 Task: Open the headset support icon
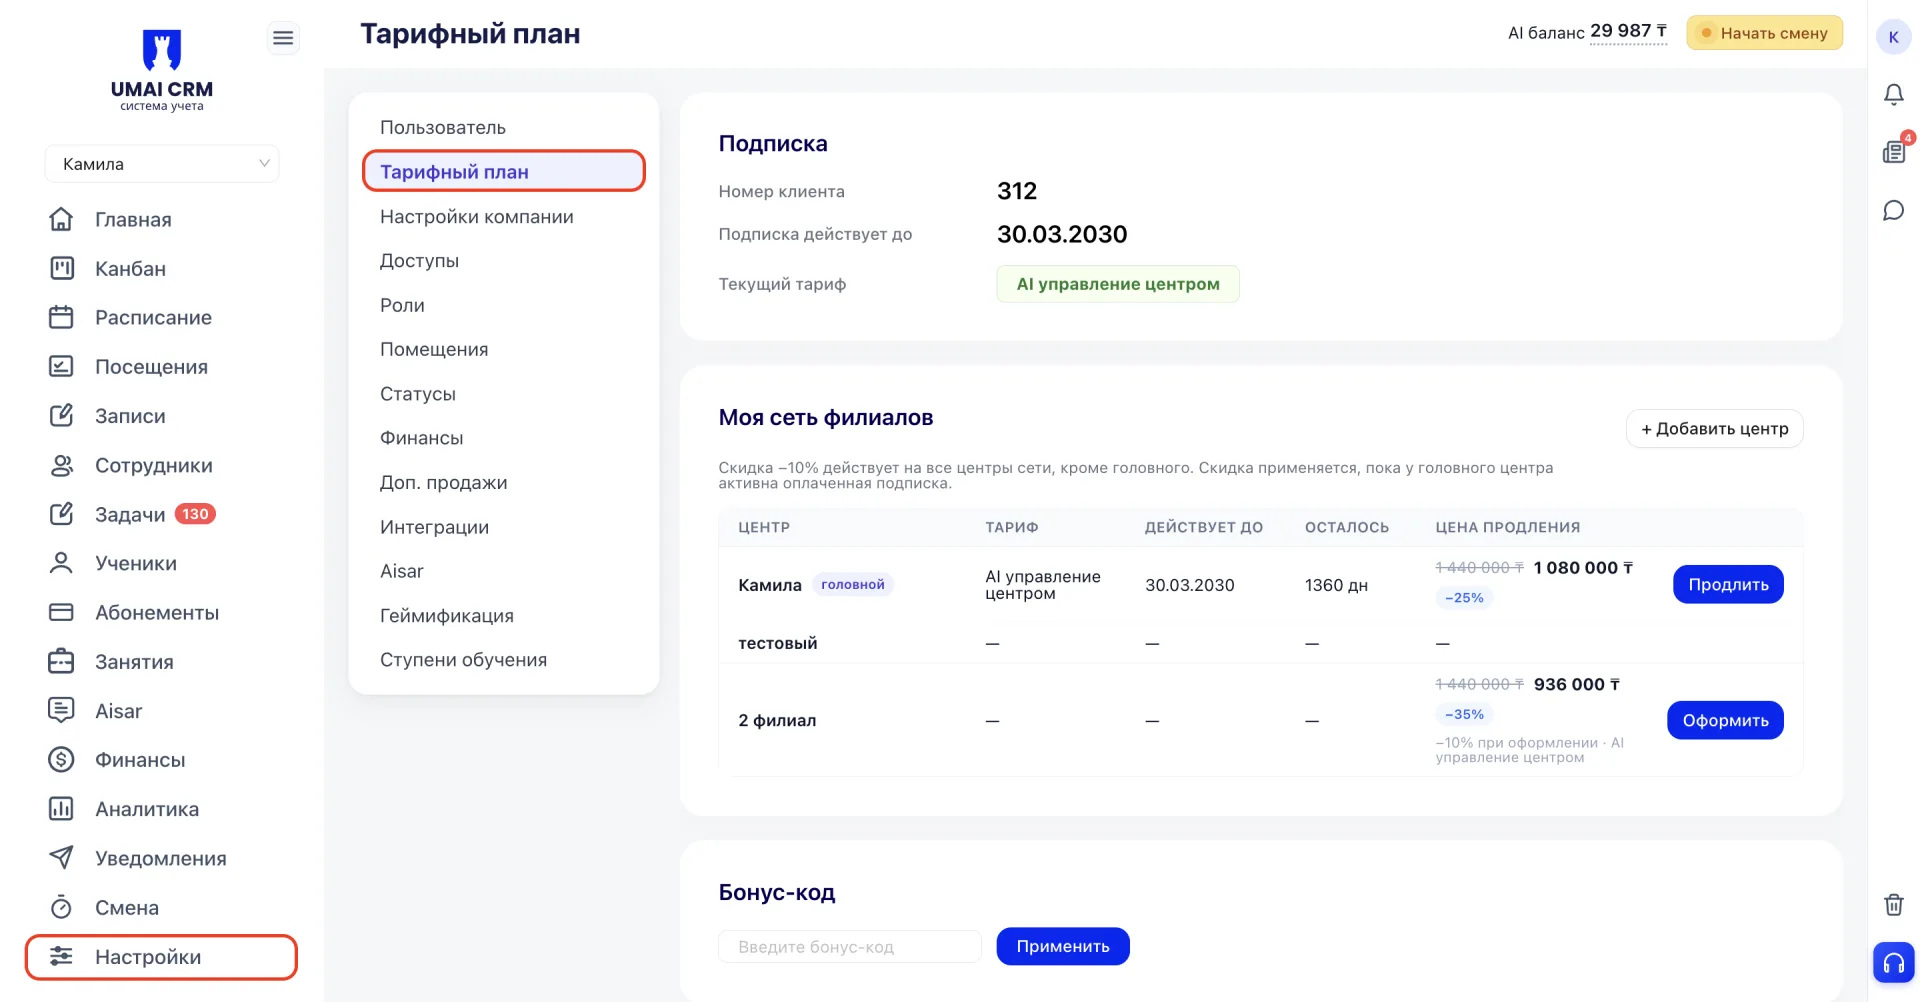(1893, 962)
